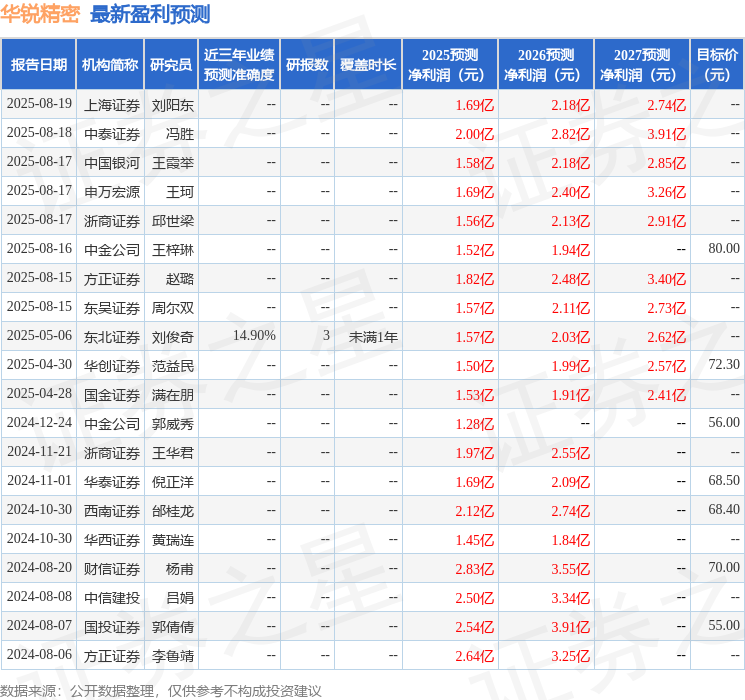Click the 72.30 target price

click(x=724, y=364)
